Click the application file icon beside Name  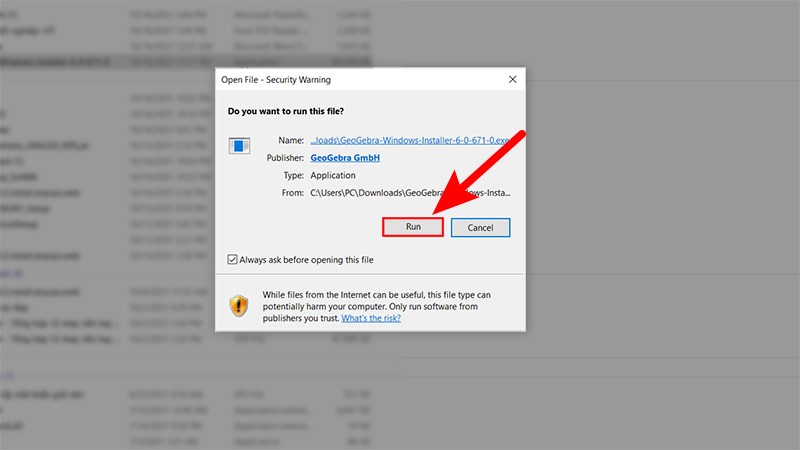click(x=239, y=146)
